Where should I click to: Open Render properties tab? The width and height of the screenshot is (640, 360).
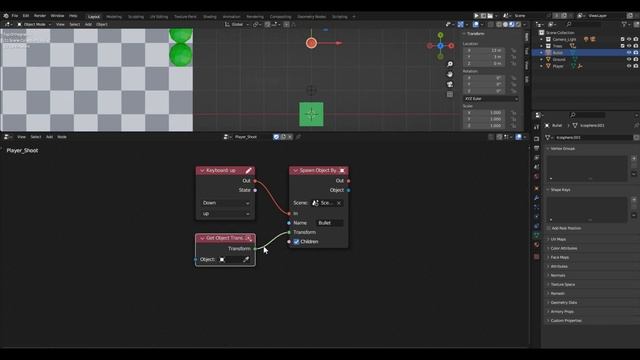click(x=536, y=139)
